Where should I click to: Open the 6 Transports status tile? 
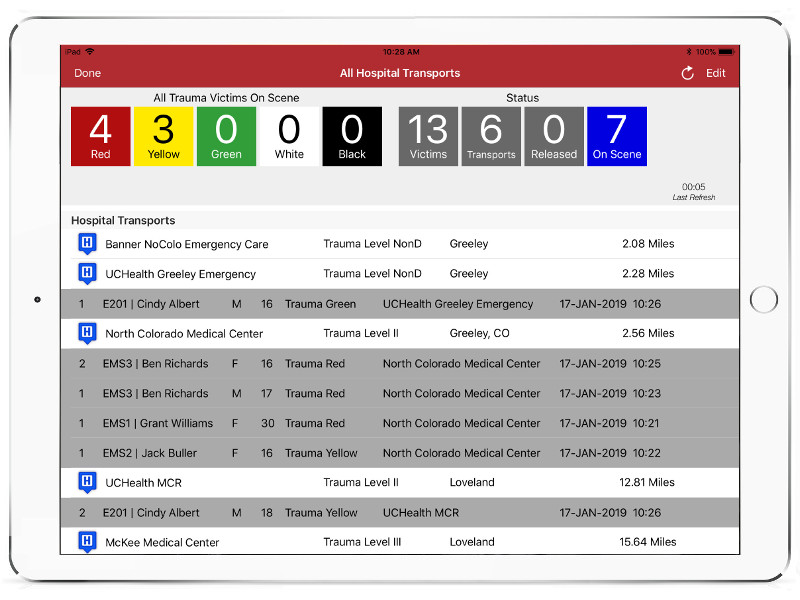tap(491, 136)
